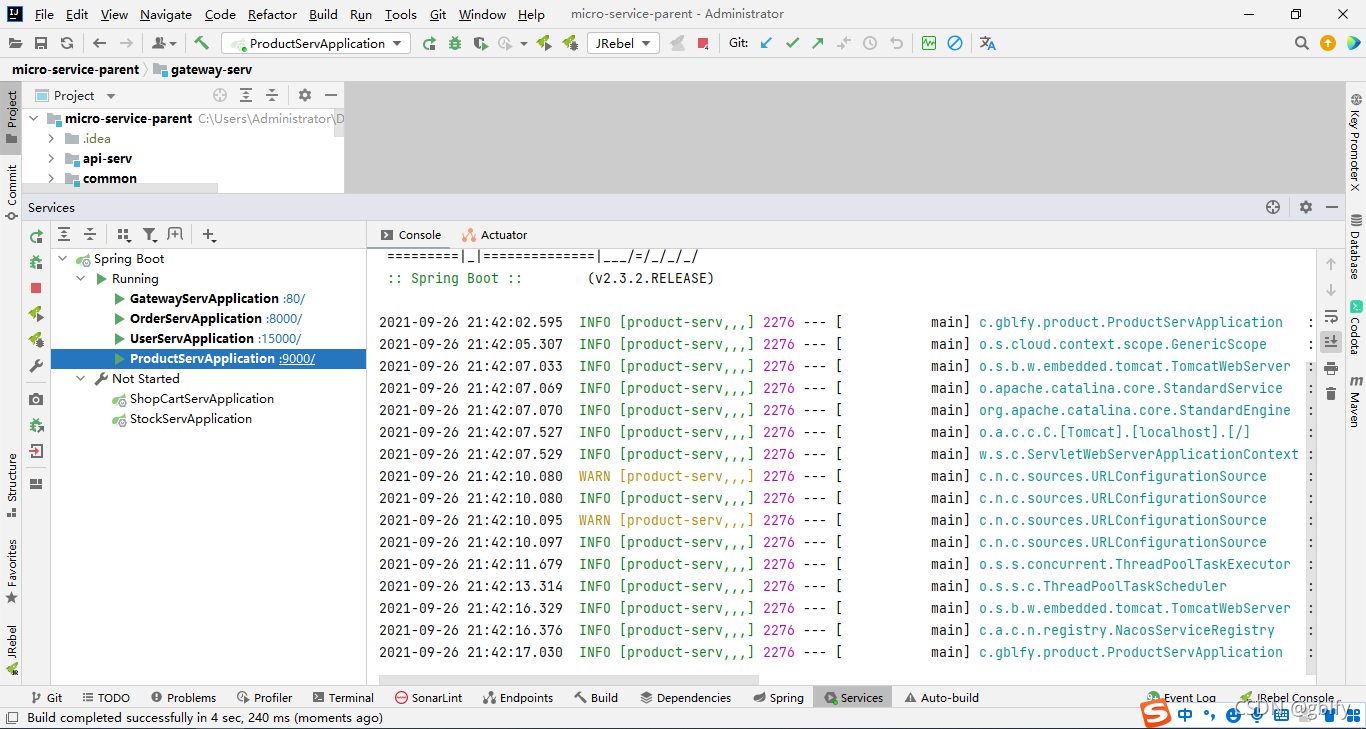
Task: Expand the api-serv module
Action: point(52,159)
